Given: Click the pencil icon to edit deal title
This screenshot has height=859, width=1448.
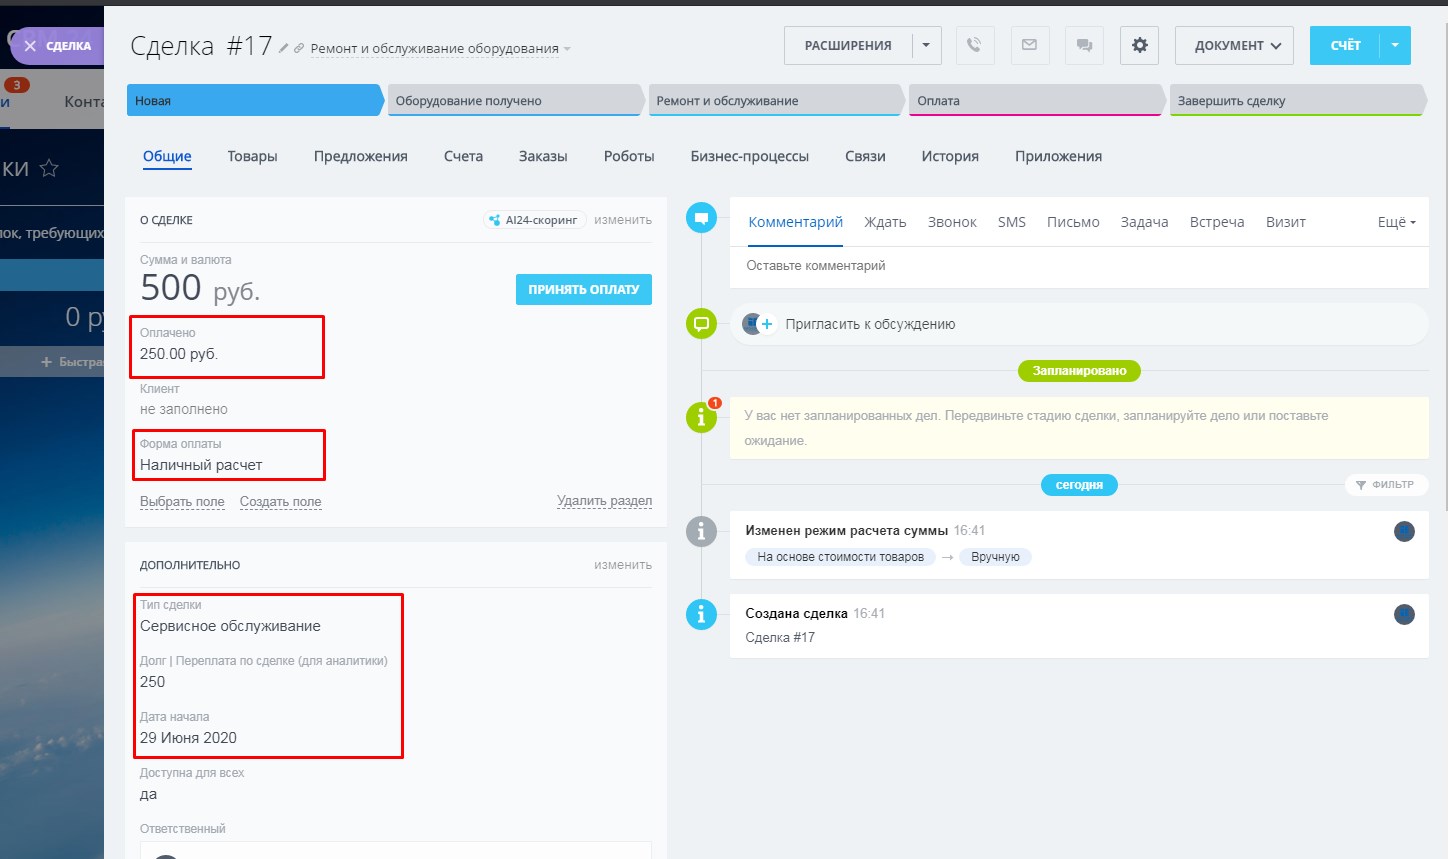Looking at the screenshot, I should [x=283, y=48].
